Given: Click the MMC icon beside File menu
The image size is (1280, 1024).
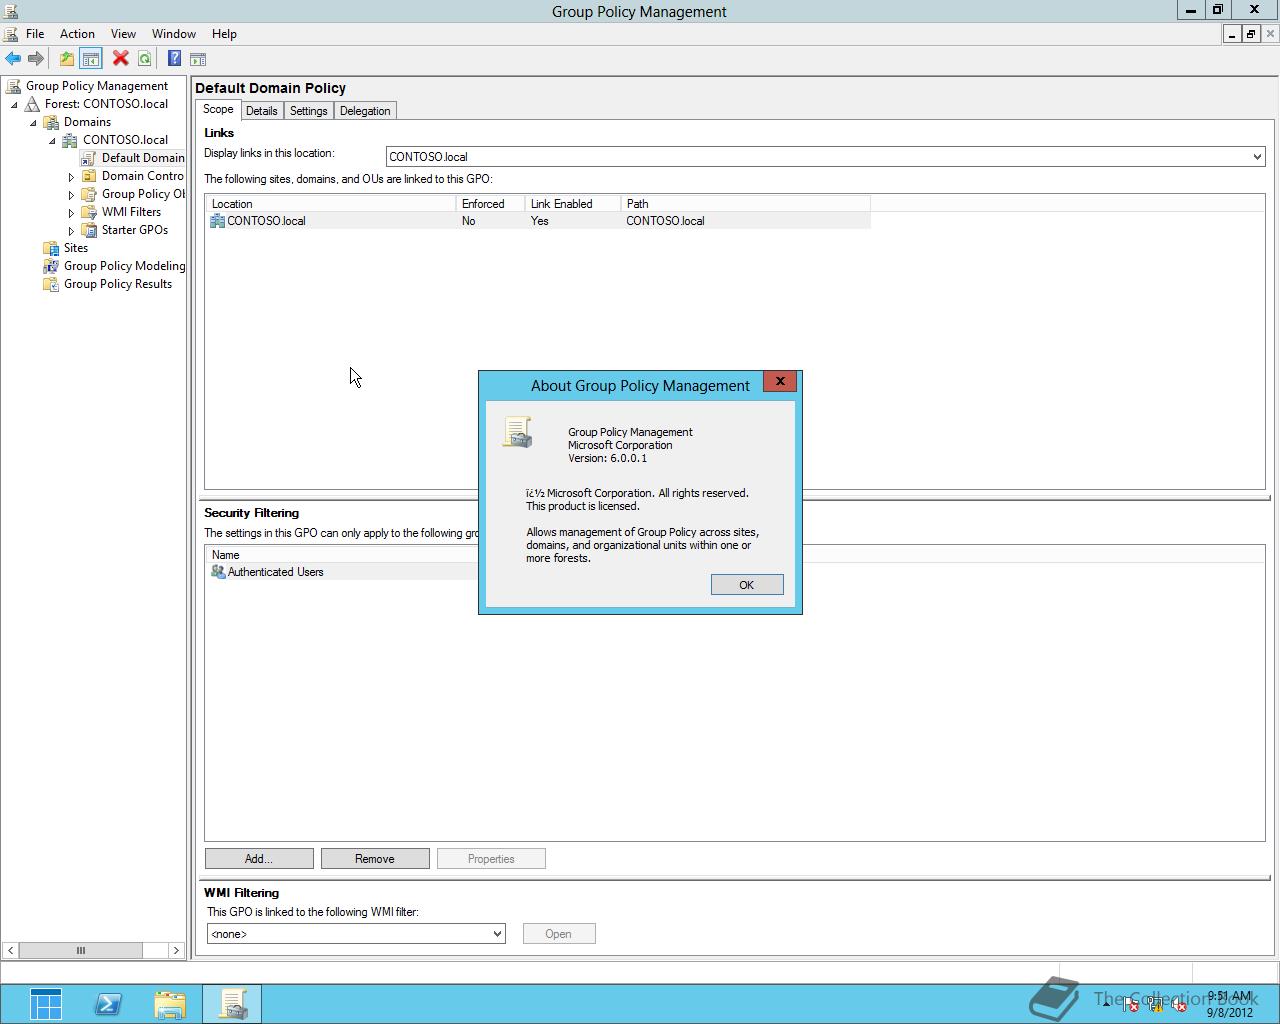Looking at the screenshot, I should 11,34.
